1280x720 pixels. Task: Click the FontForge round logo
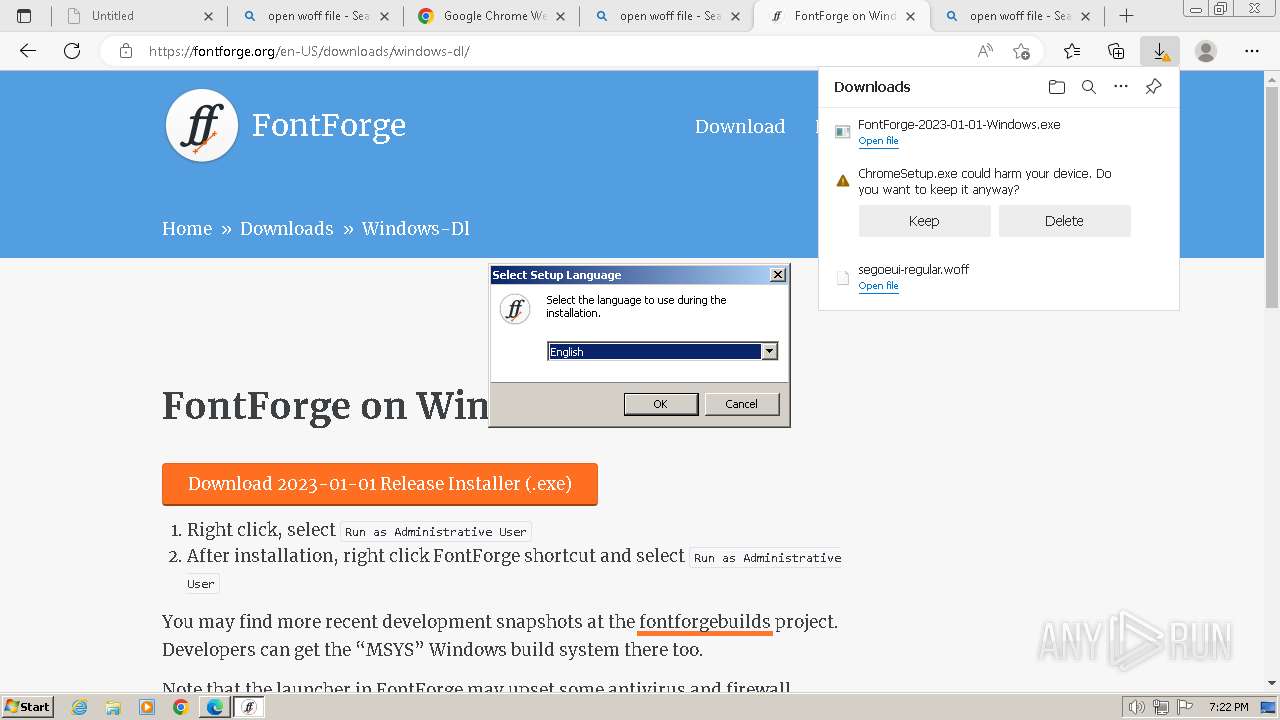tap(202, 126)
